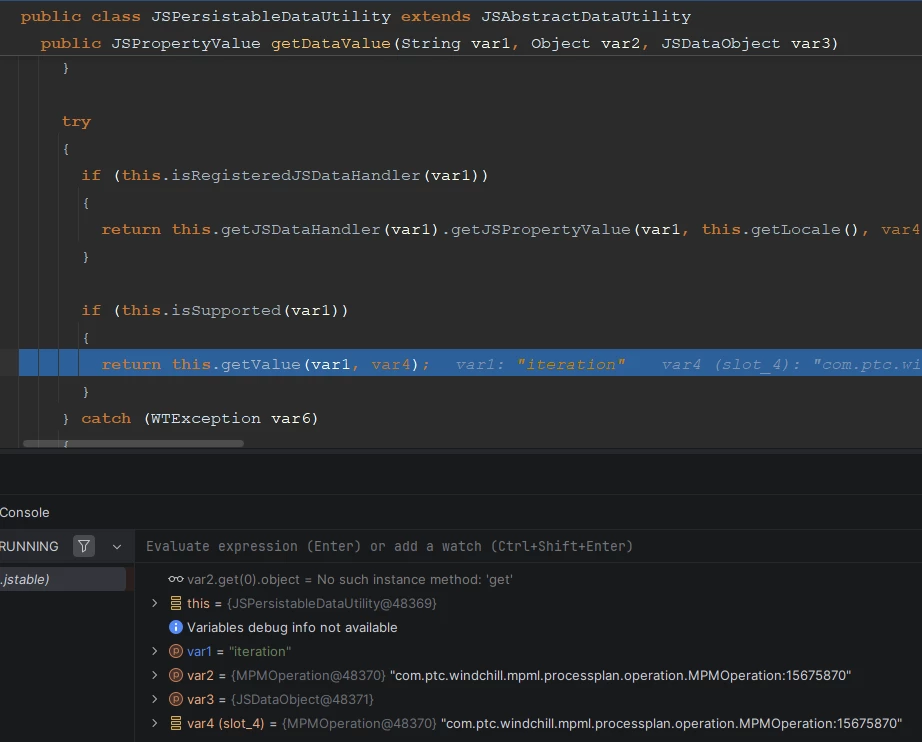Expand the 'this' variable node
Viewport: 922px width, 742px height.
coord(155,603)
